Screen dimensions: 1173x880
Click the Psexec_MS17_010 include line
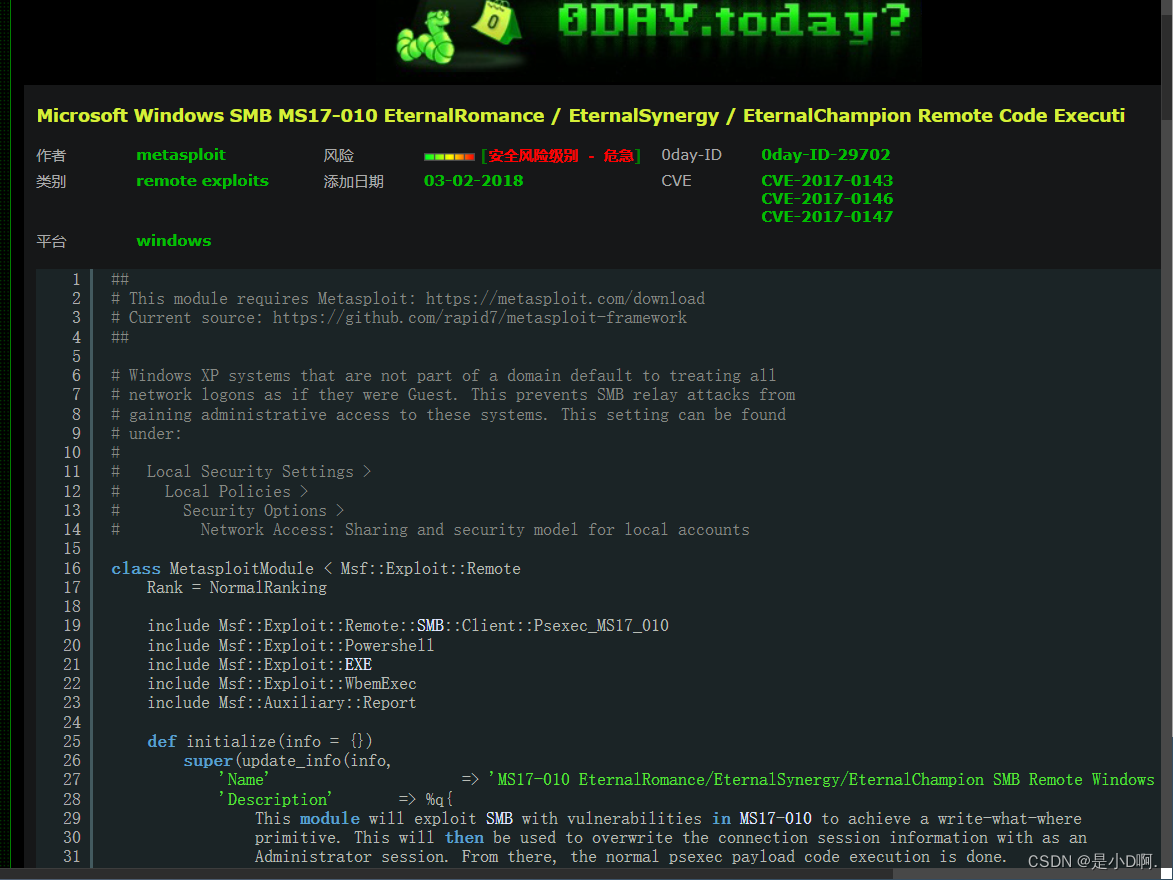coord(408,626)
